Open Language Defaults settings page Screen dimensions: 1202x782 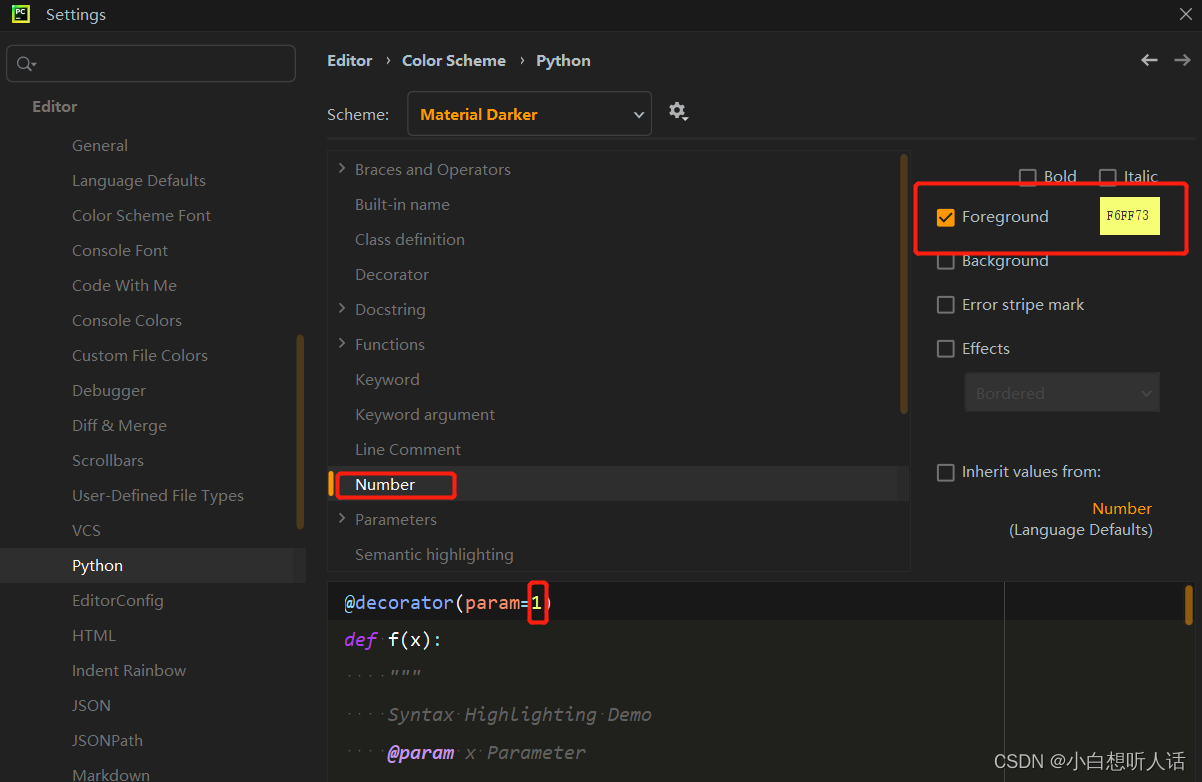click(x=139, y=180)
